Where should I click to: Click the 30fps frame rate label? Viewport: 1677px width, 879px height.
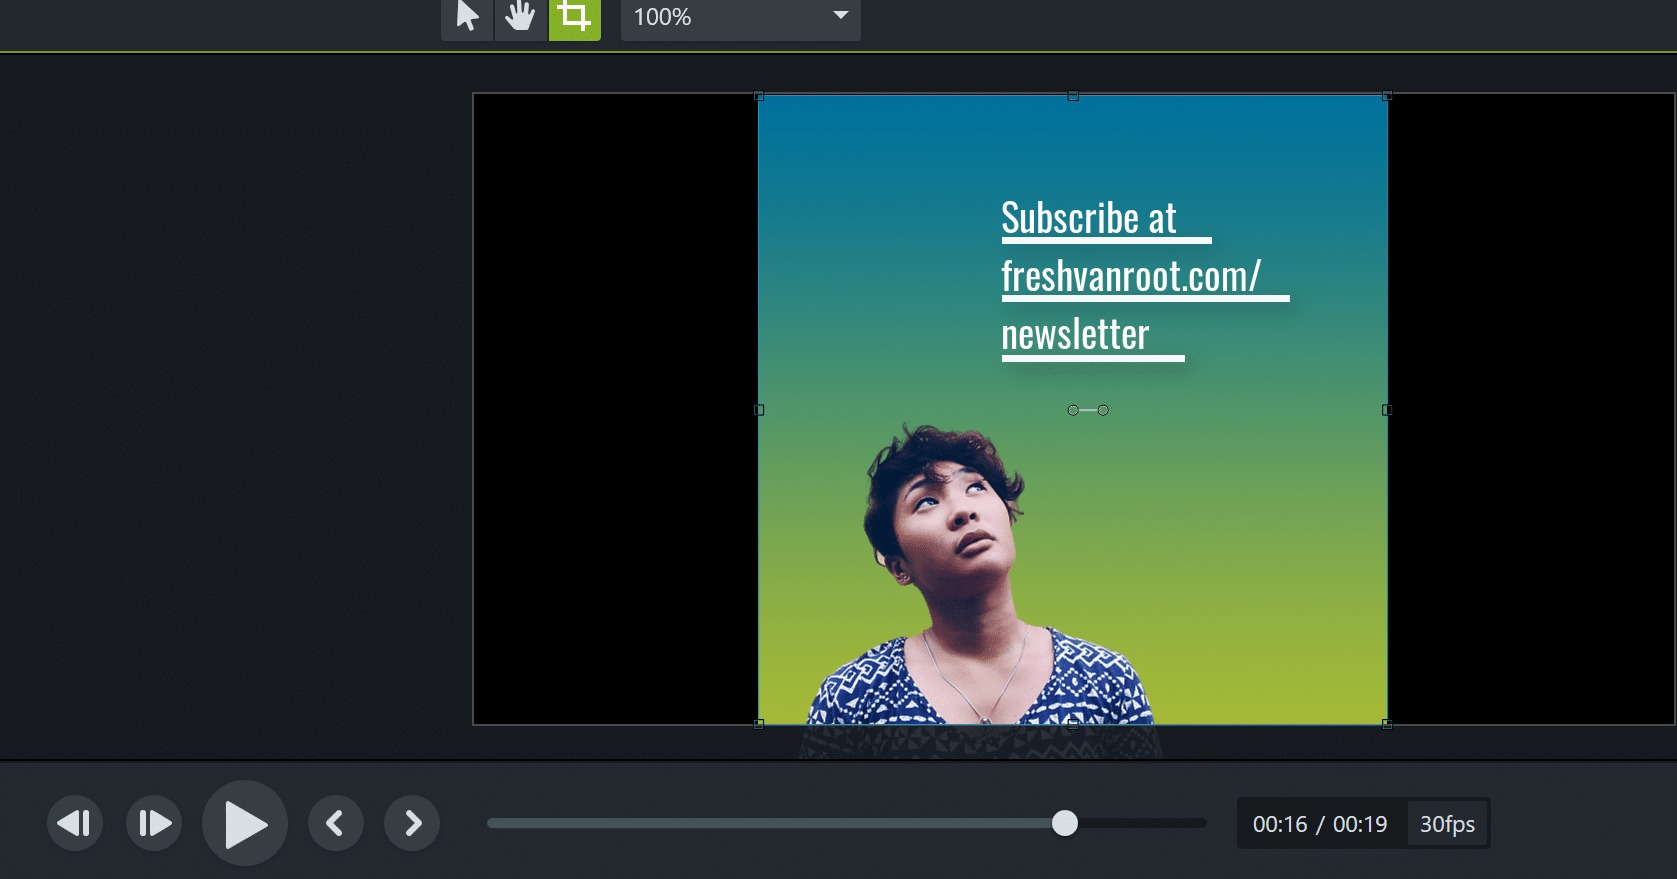[x=1447, y=824]
